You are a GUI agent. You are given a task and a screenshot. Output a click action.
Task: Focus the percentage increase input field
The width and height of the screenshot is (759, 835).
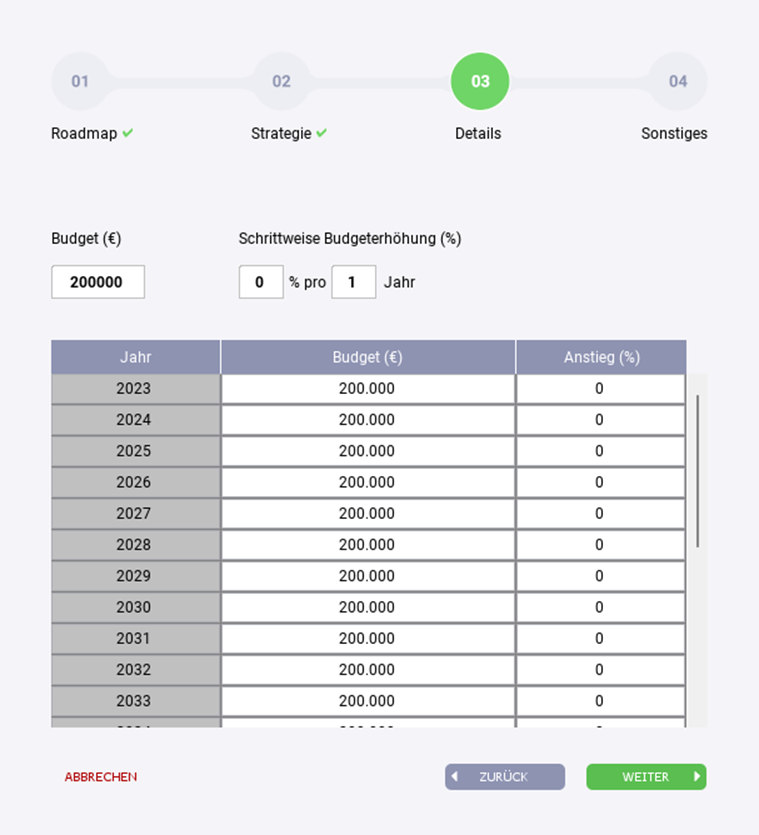260,282
